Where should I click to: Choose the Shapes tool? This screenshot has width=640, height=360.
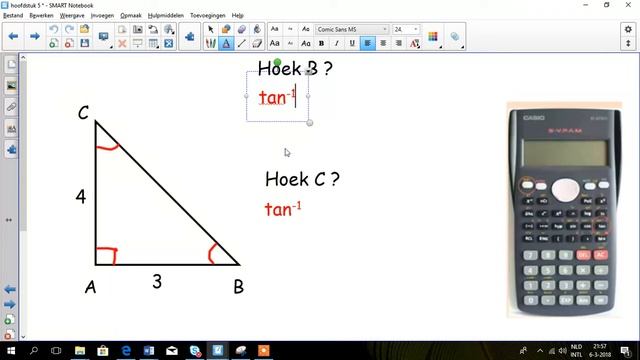pos(226,29)
